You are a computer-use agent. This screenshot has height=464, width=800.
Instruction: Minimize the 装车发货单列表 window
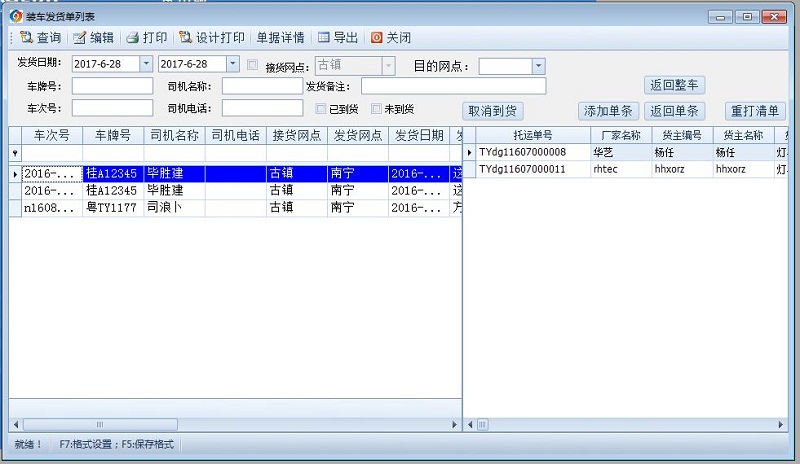720,17
